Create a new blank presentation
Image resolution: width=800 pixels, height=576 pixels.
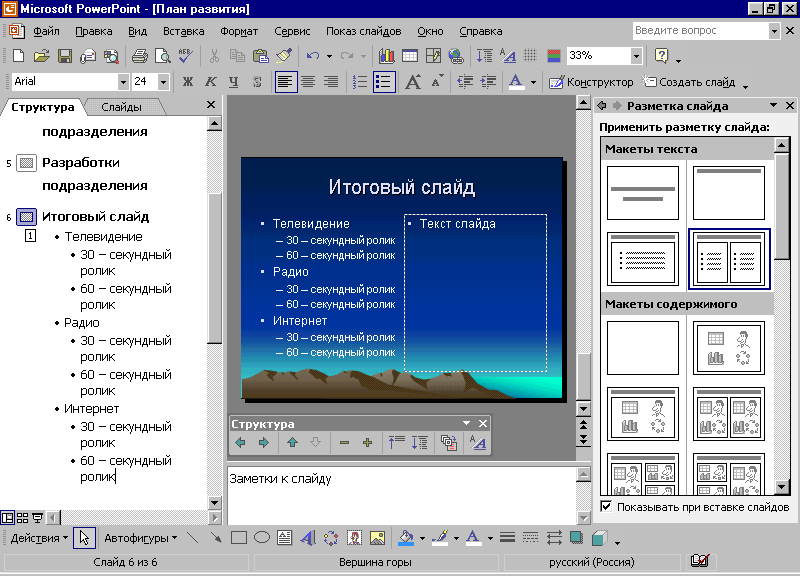click(18, 56)
